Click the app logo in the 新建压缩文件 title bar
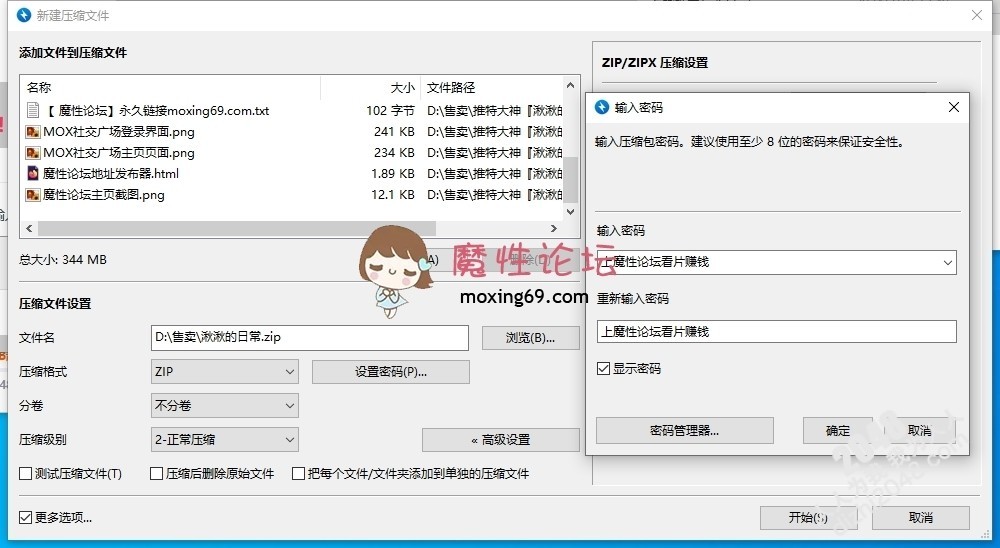The image size is (1000, 548). (x=24, y=15)
